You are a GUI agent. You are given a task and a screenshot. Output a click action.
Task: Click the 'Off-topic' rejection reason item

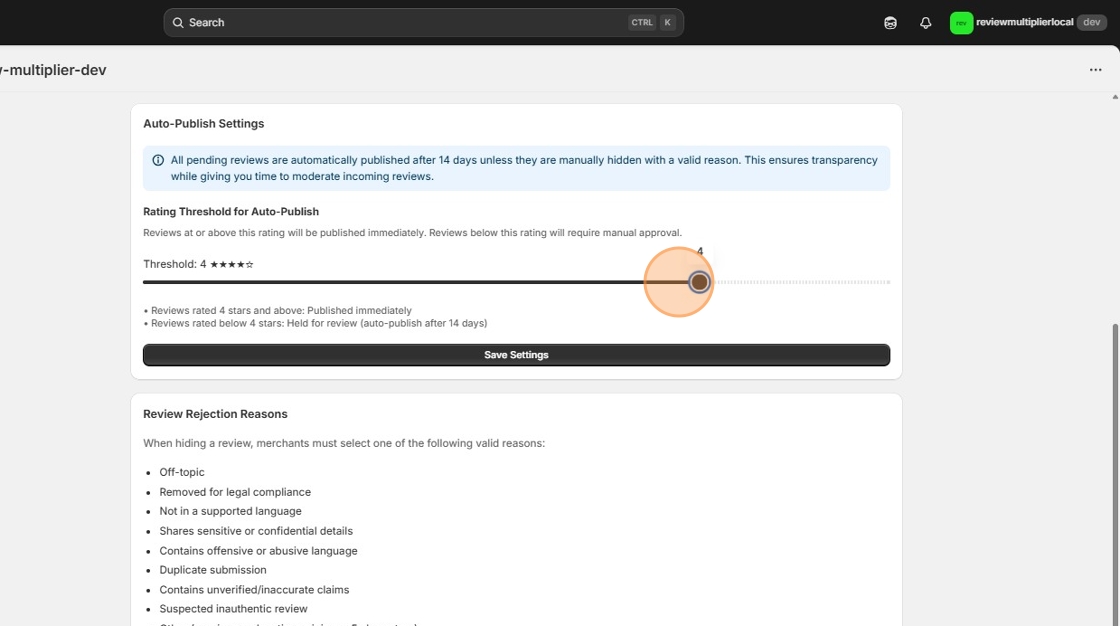point(182,471)
